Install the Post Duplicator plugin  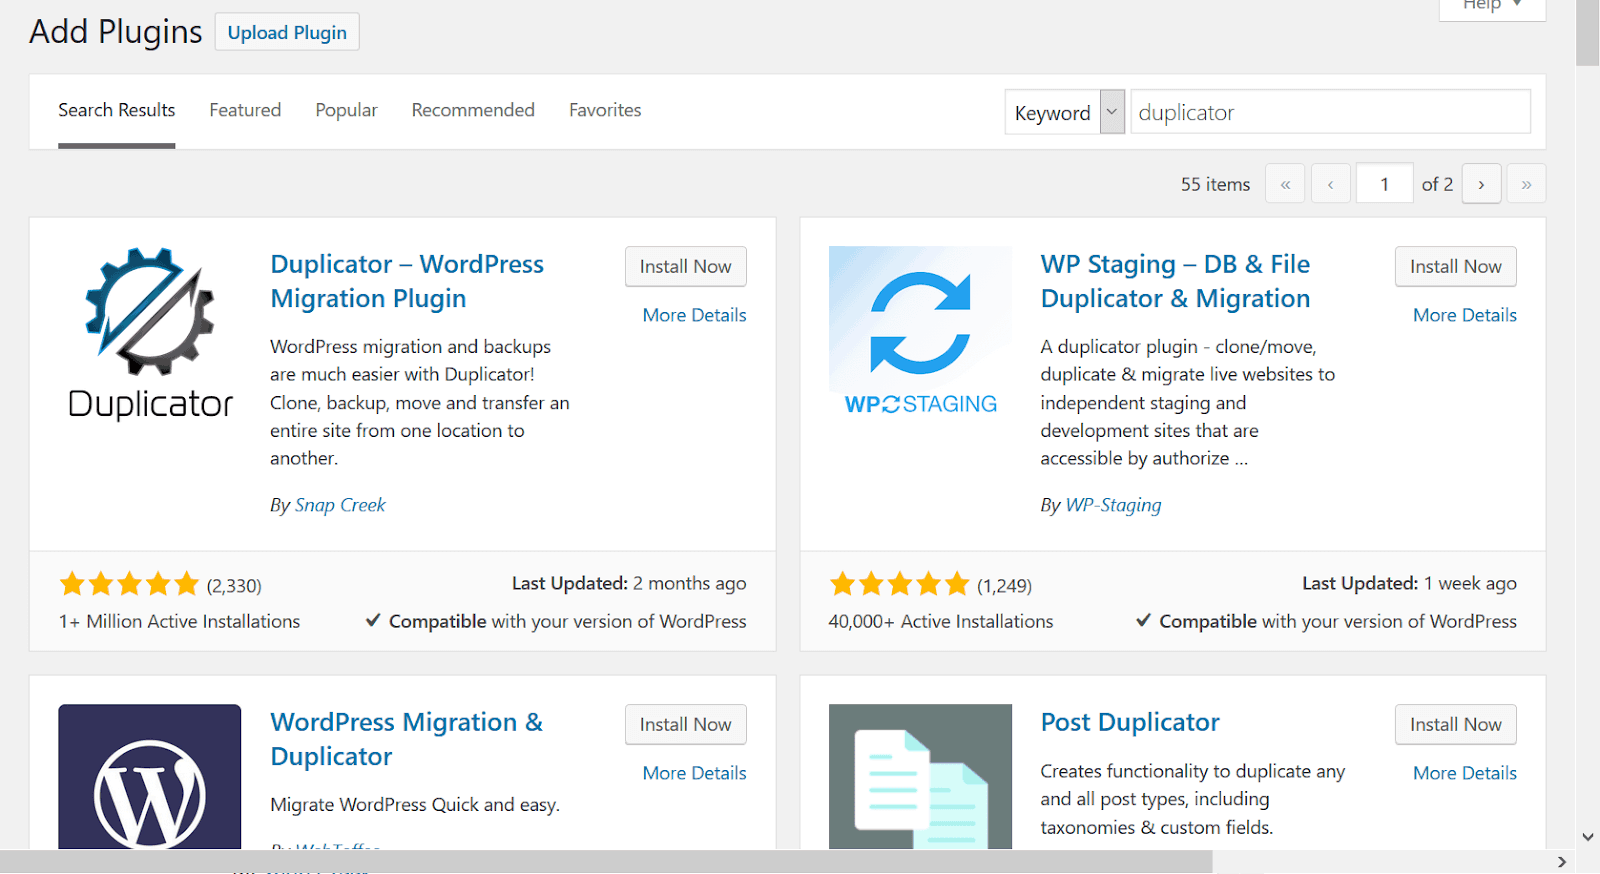coord(1456,724)
